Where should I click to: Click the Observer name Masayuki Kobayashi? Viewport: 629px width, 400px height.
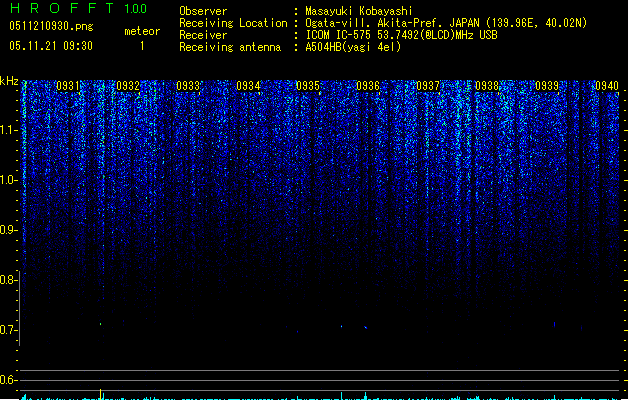pos(359,11)
